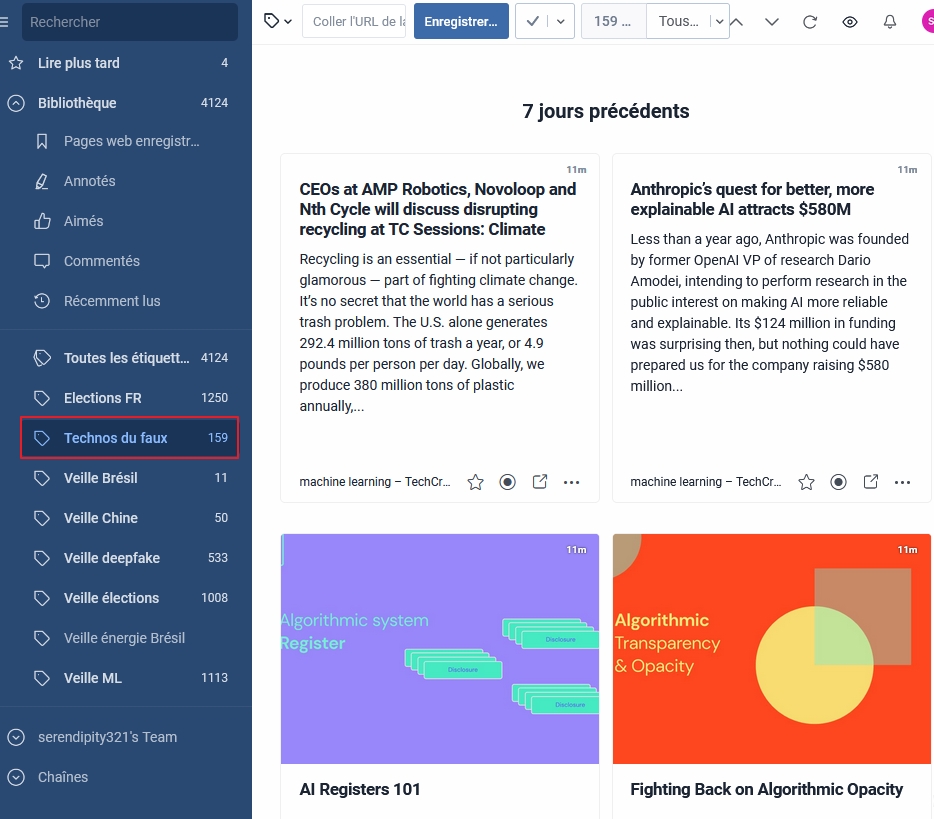Toggle read status of the AMP Robotics article

[507, 482]
